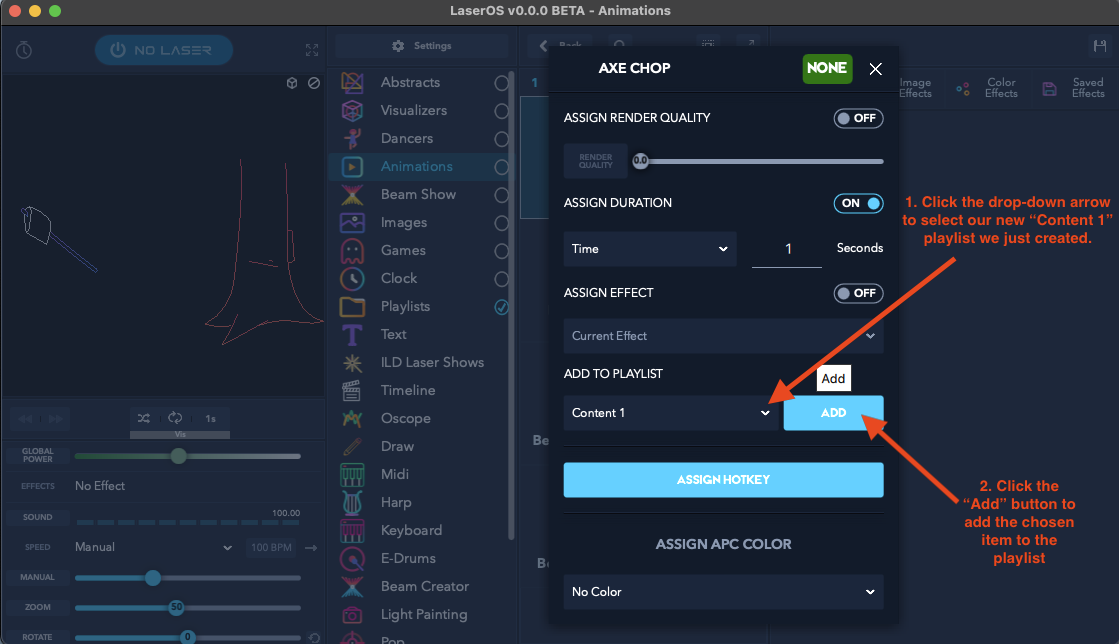
Task: Toggle Assign Render Quality switch
Action: tap(858, 118)
